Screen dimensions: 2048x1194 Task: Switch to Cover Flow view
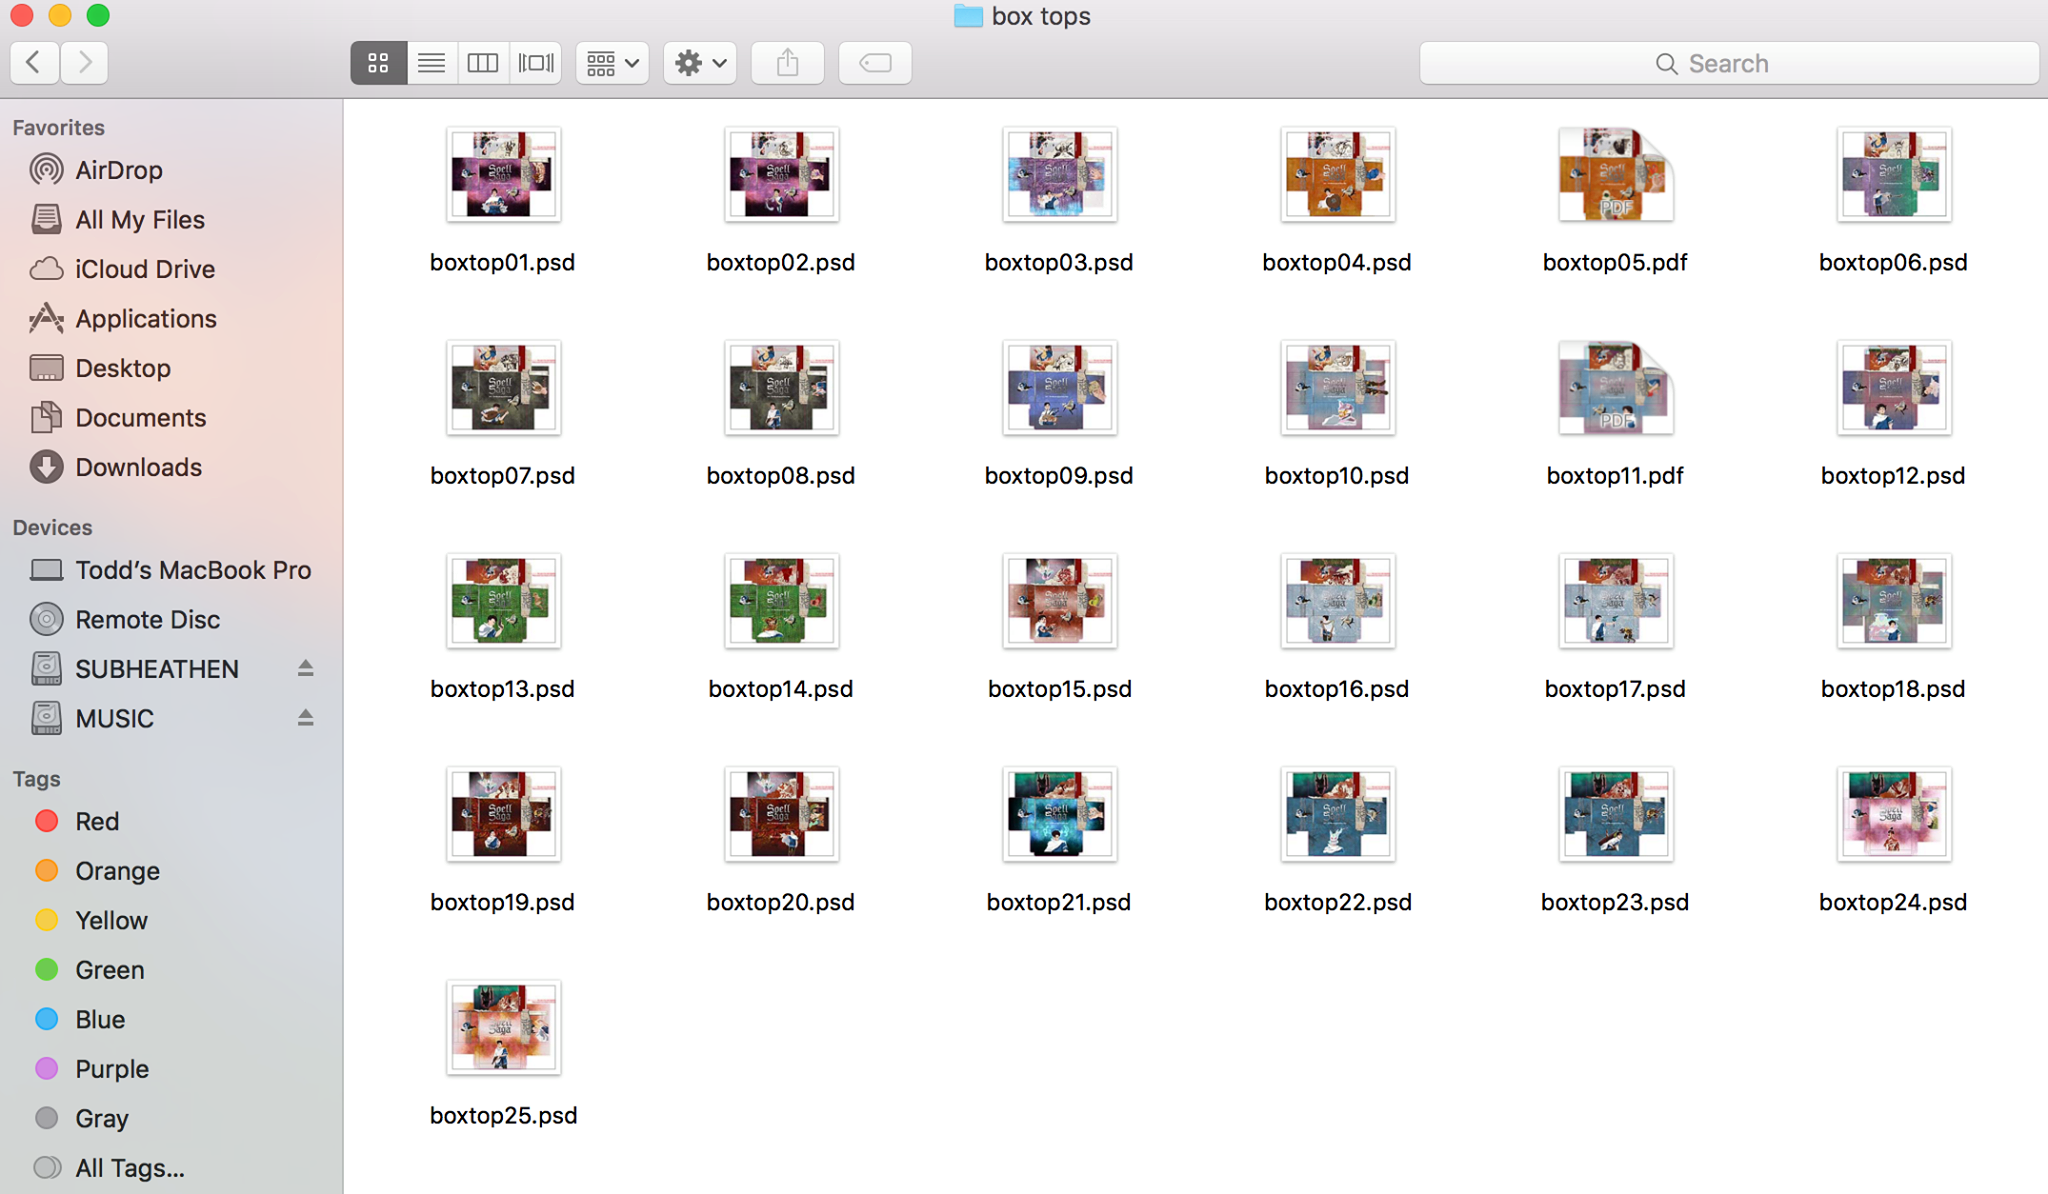535,63
